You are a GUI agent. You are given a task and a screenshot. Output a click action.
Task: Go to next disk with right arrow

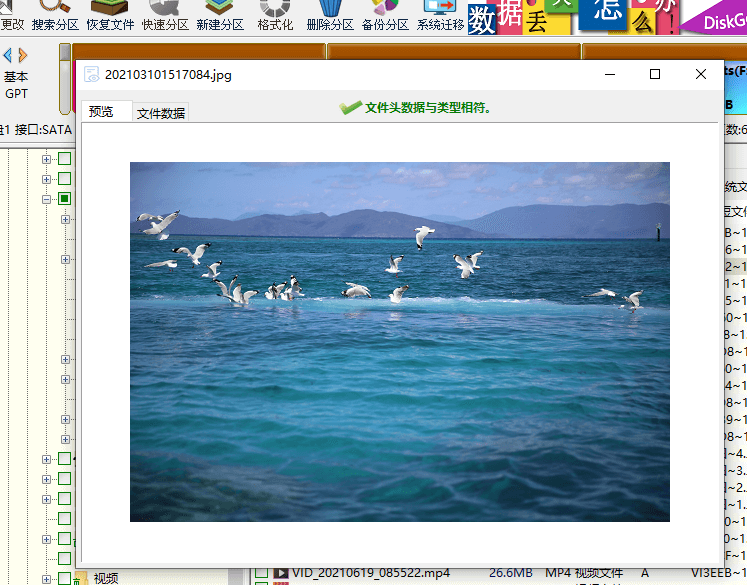click(x=23, y=55)
